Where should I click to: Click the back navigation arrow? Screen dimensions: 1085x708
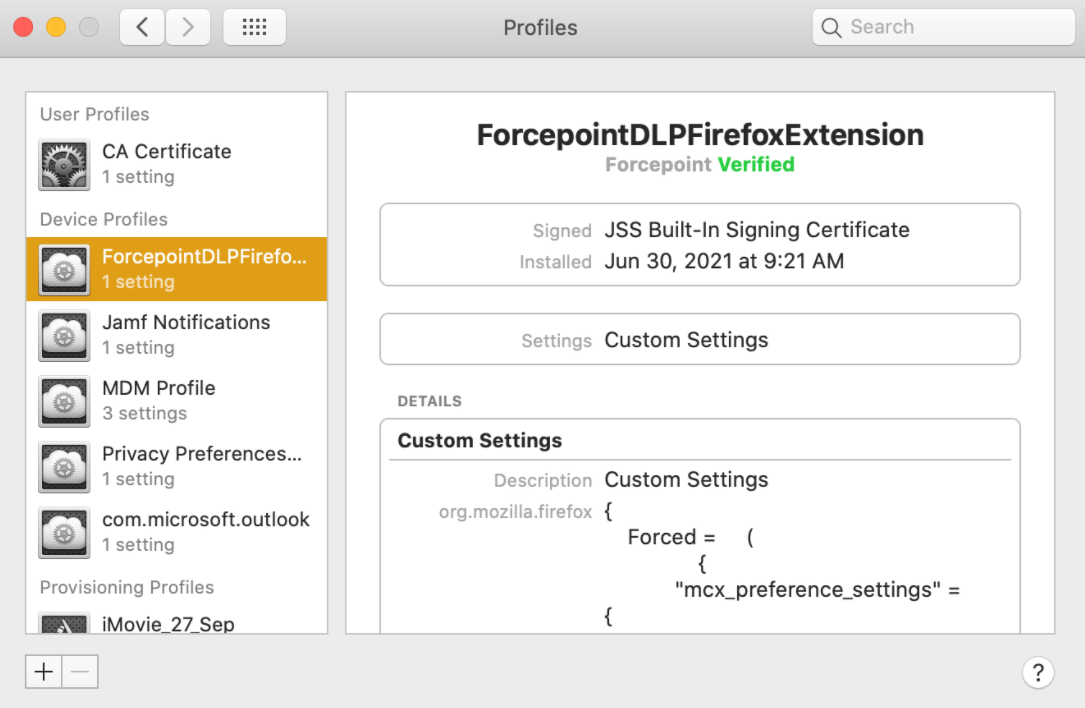click(x=141, y=27)
